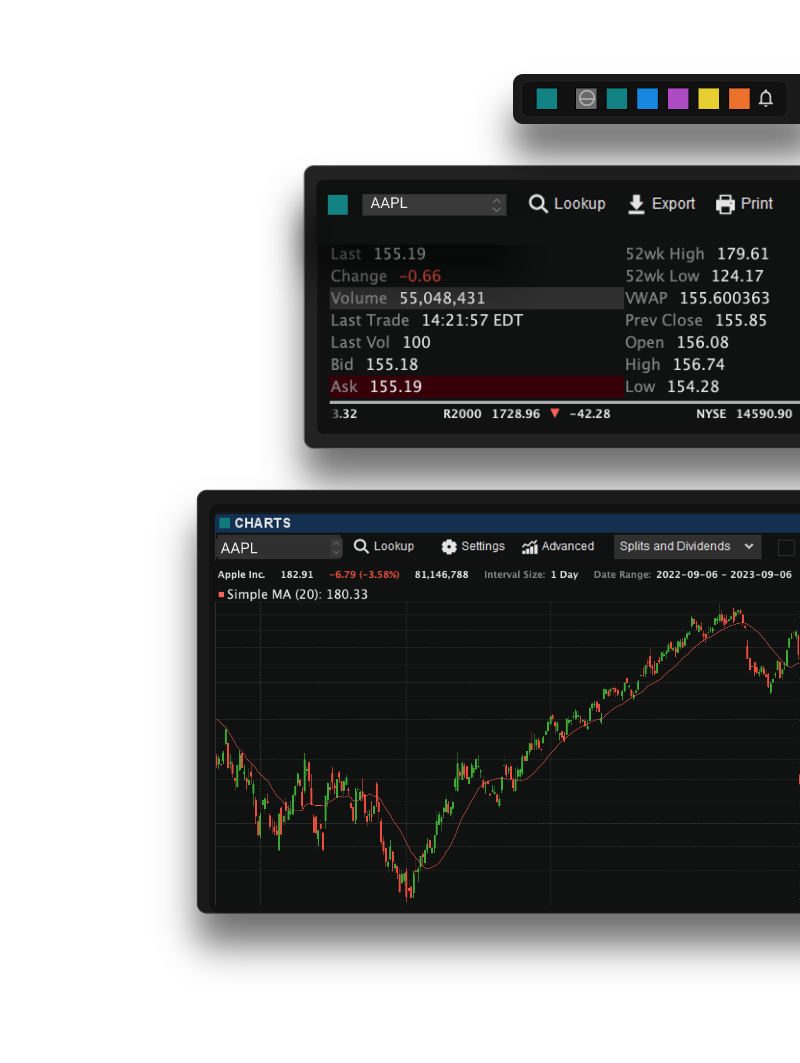This screenshot has width=800, height=1063.
Task: Click Lookup magnifier in Charts toolbar
Action: click(362, 547)
